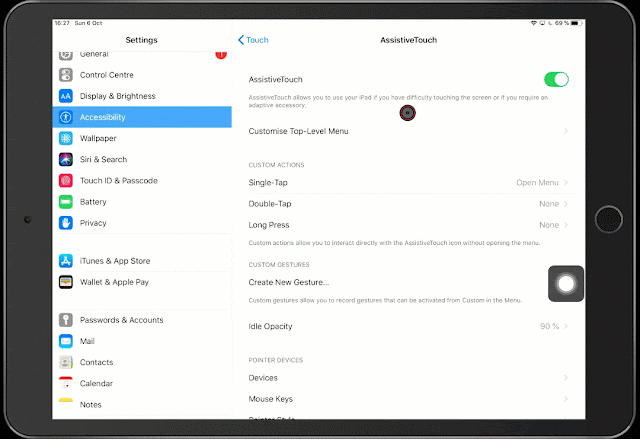This screenshot has width=640, height=439.
Task: Open the Siri & Search icon
Action: coord(66,160)
